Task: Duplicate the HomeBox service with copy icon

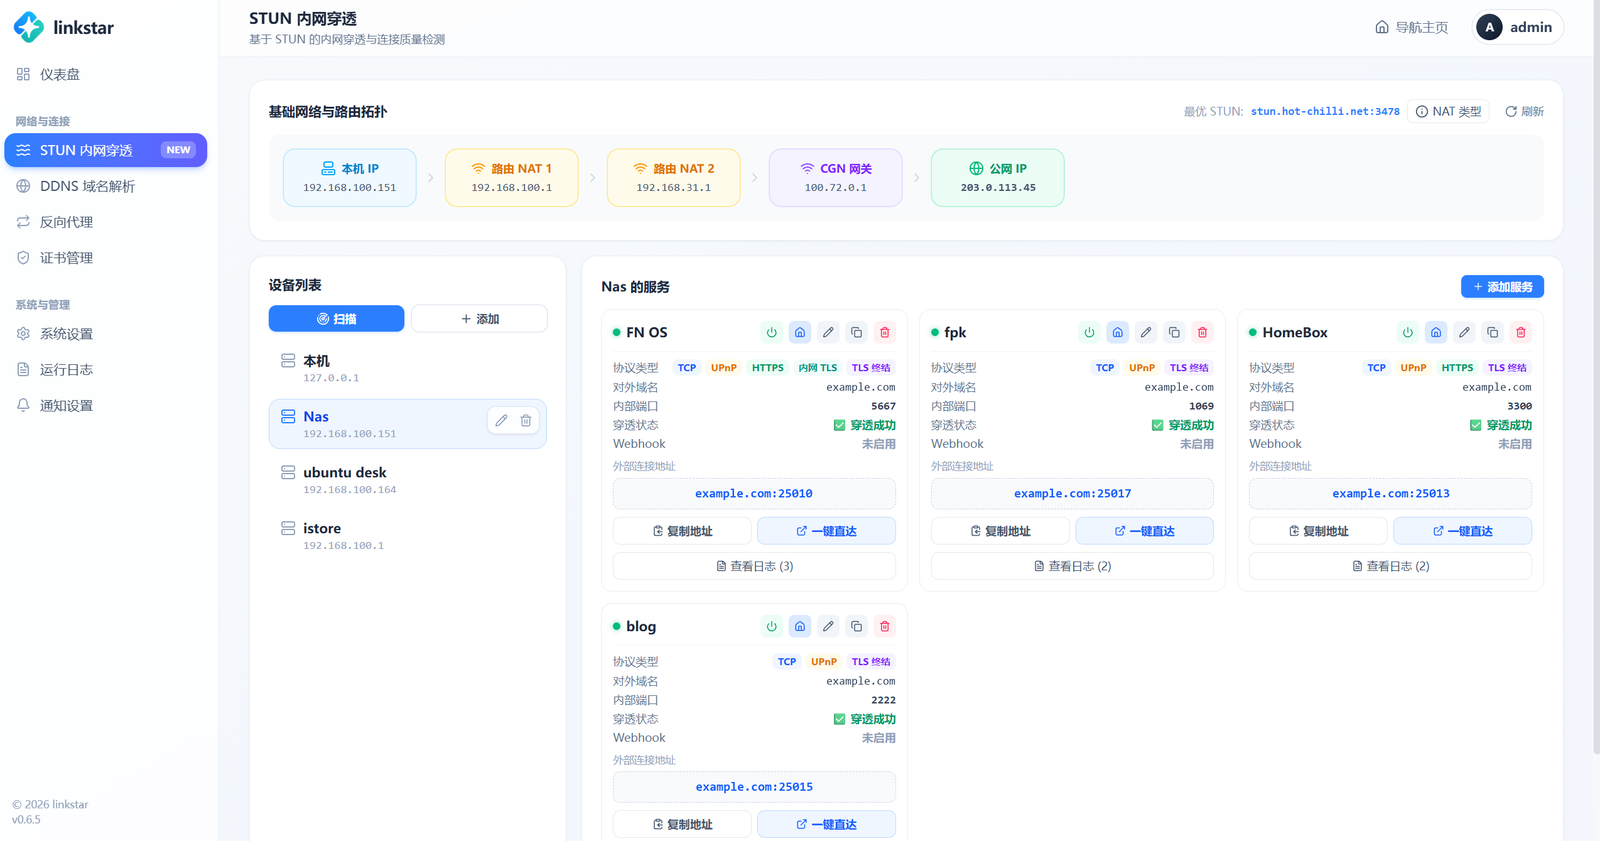Action: coord(1492,332)
